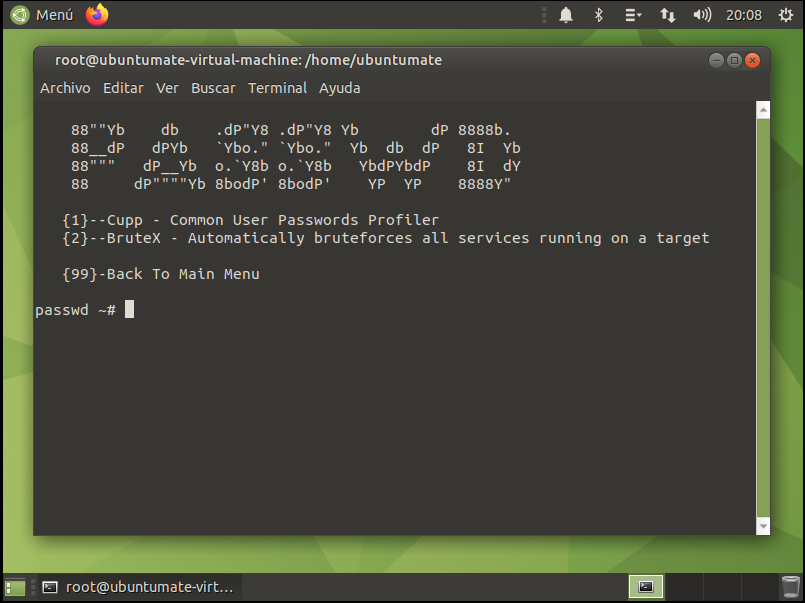The width and height of the screenshot is (805, 603).
Task: Open the power session gear icon
Action: pyautogui.click(x=785, y=15)
